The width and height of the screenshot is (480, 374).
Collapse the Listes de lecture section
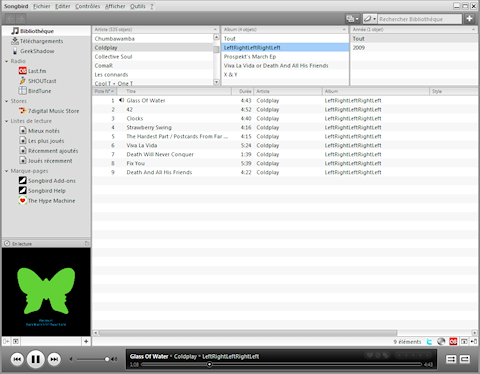(x=6, y=121)
